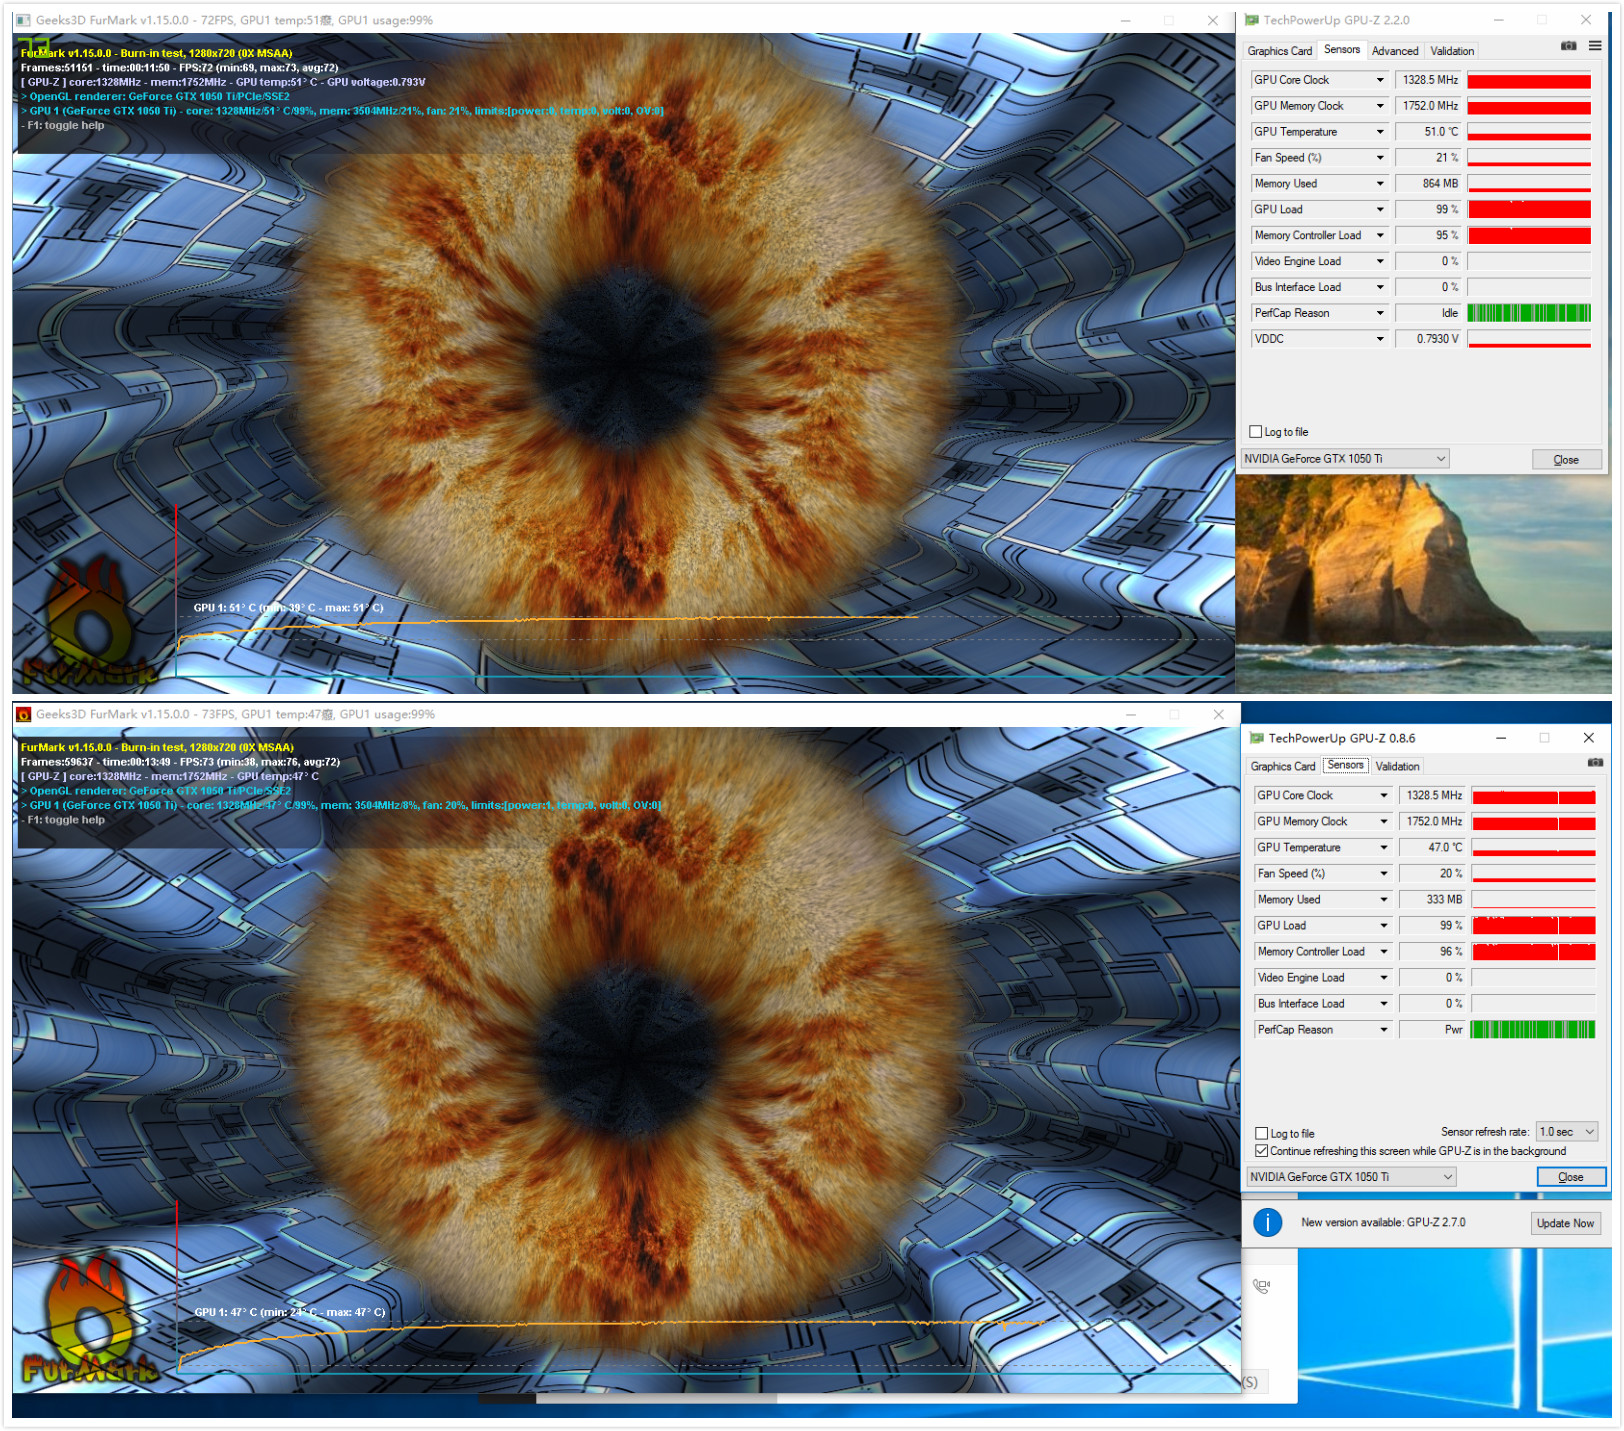1624x1431 pixels.
Task: Click the GPU-Z 0.8.6 title bar app icon
Action: [x=1257, y=738]
